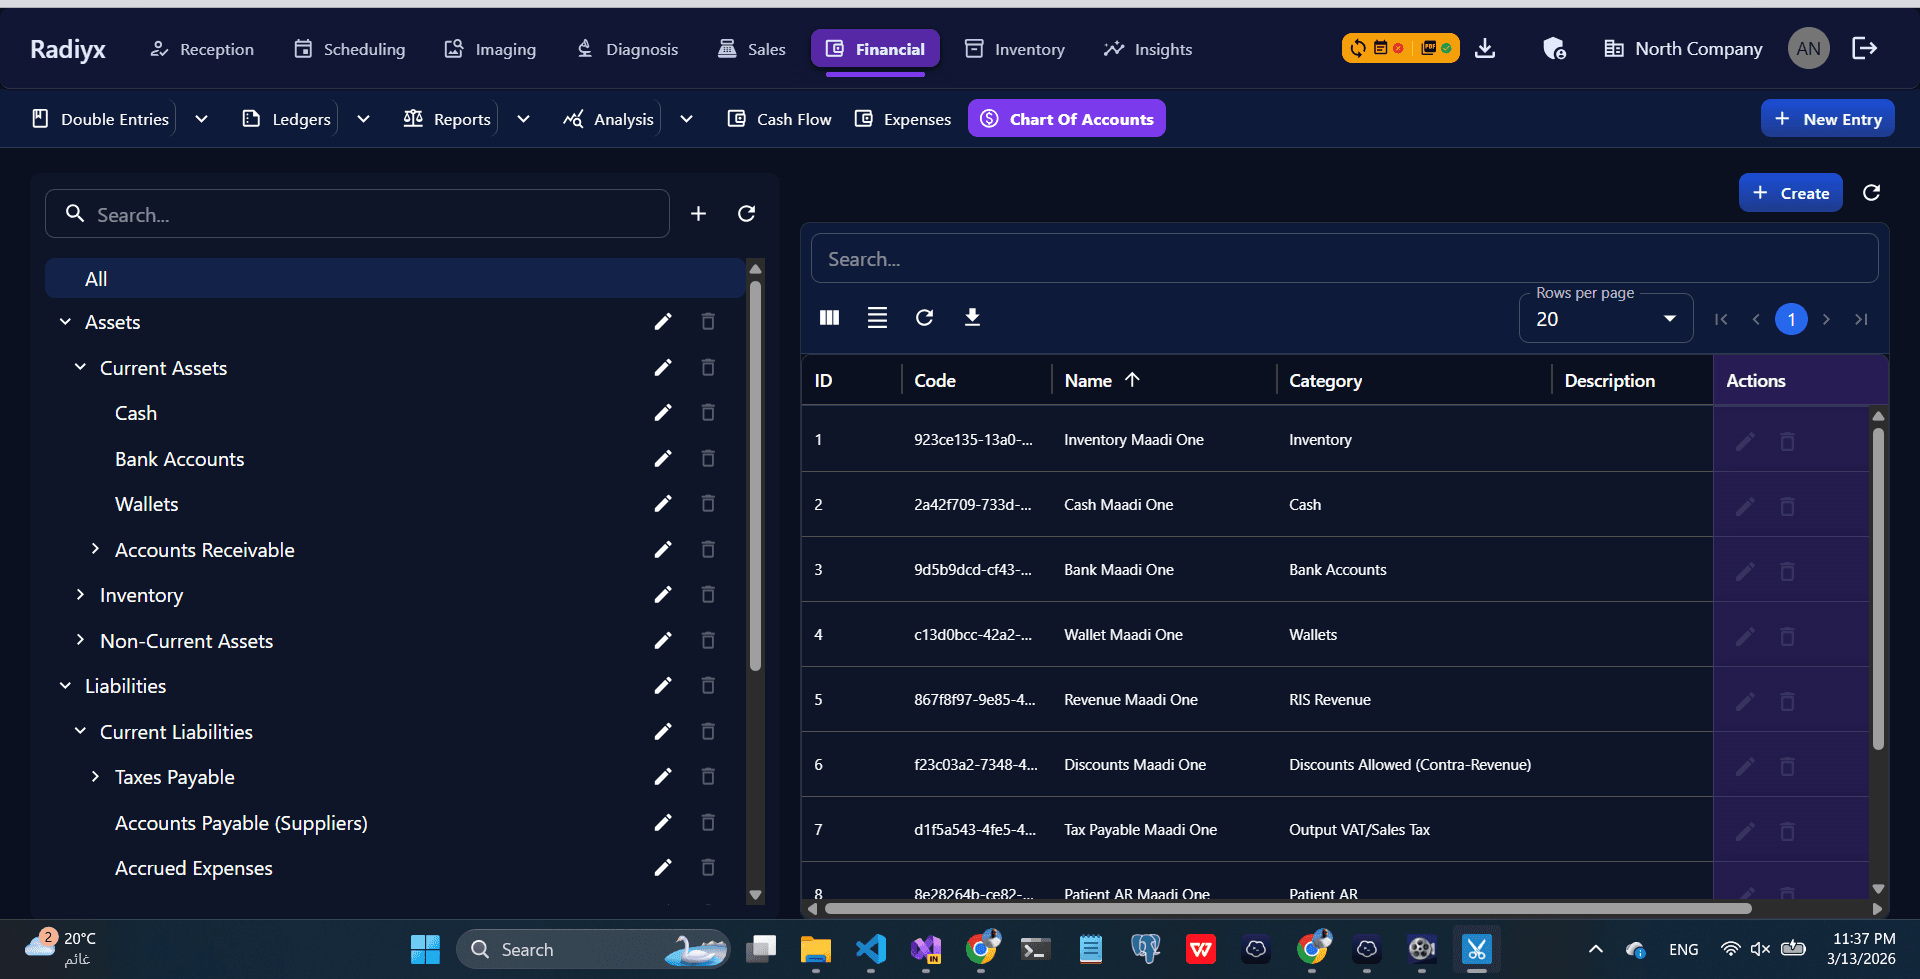Expand the Accounts Receivable node

tap(95, 549)
